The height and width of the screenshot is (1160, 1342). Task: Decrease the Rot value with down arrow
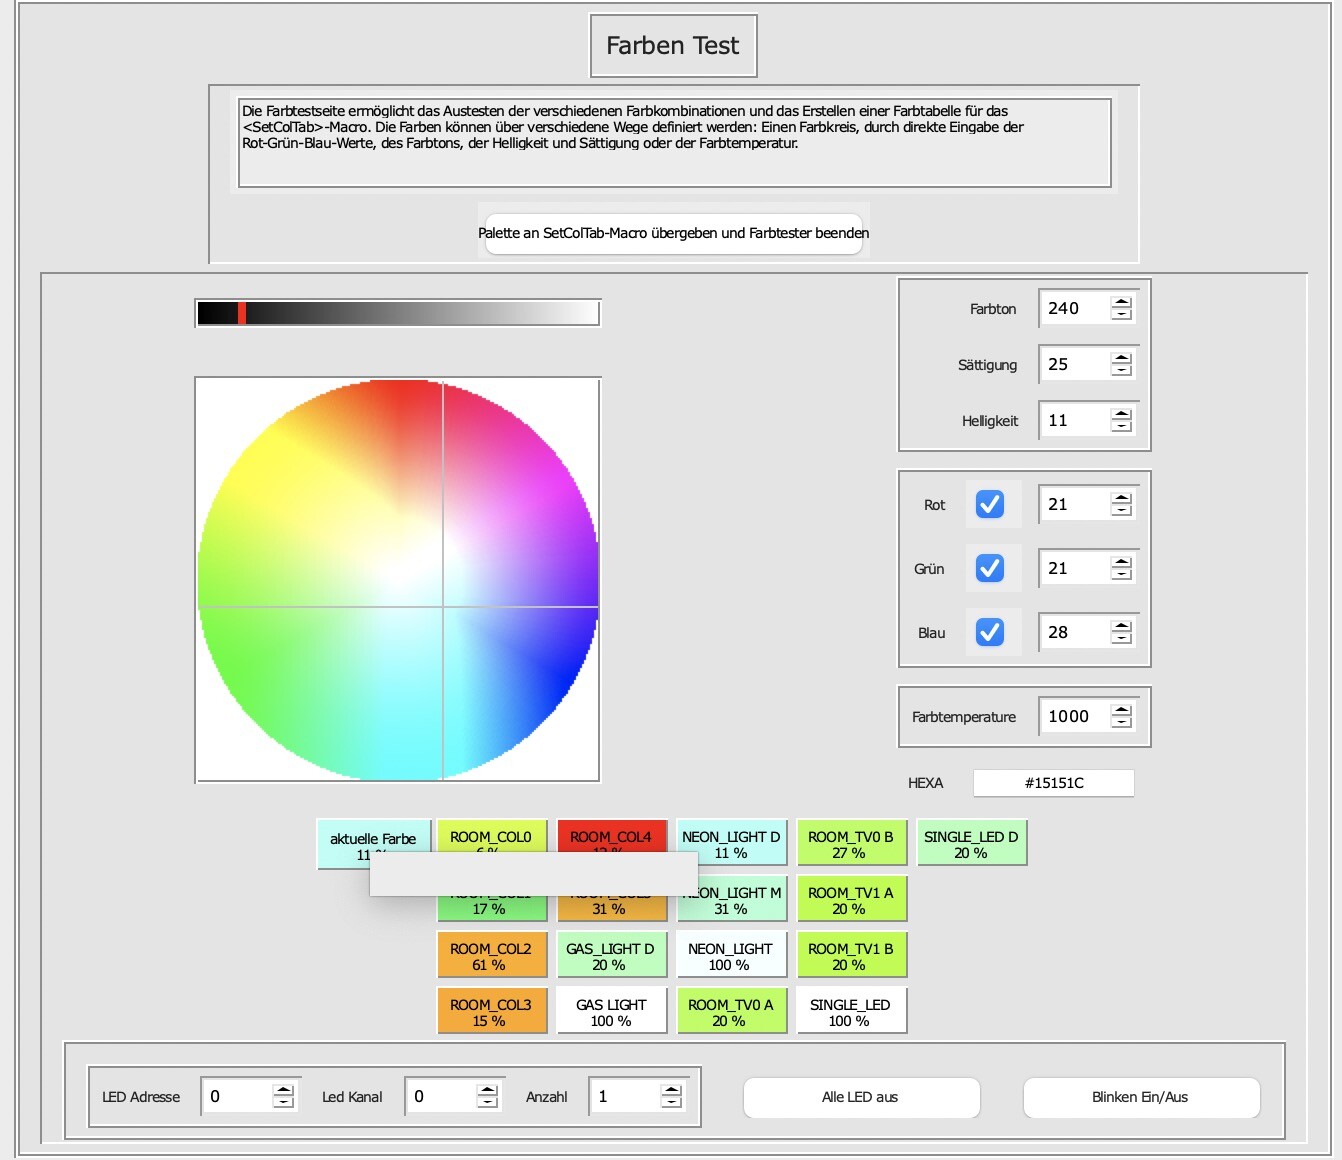coord(1122,510)
